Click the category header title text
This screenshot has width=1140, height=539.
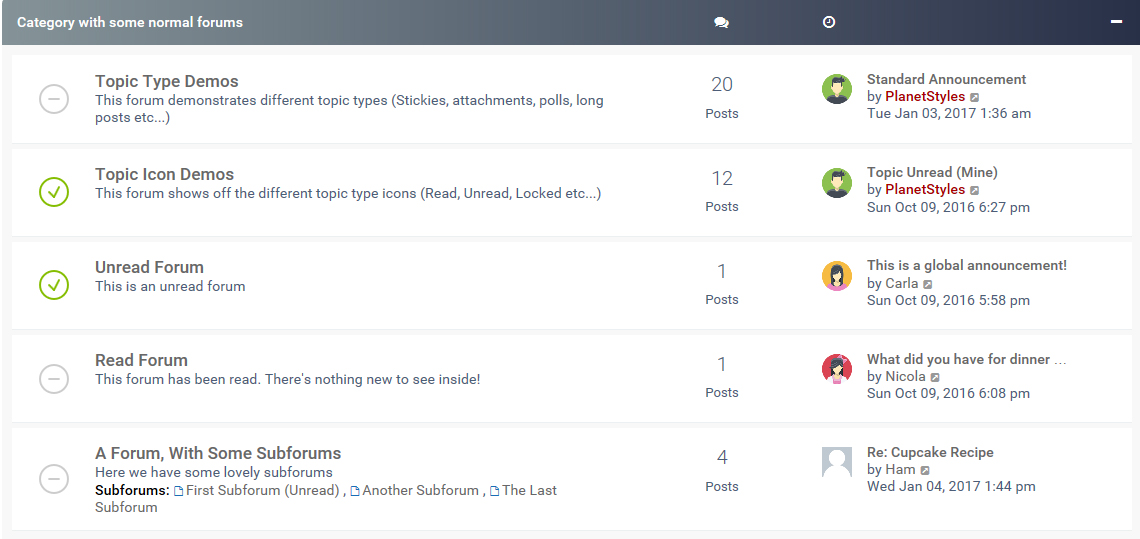tap(130, 22)
